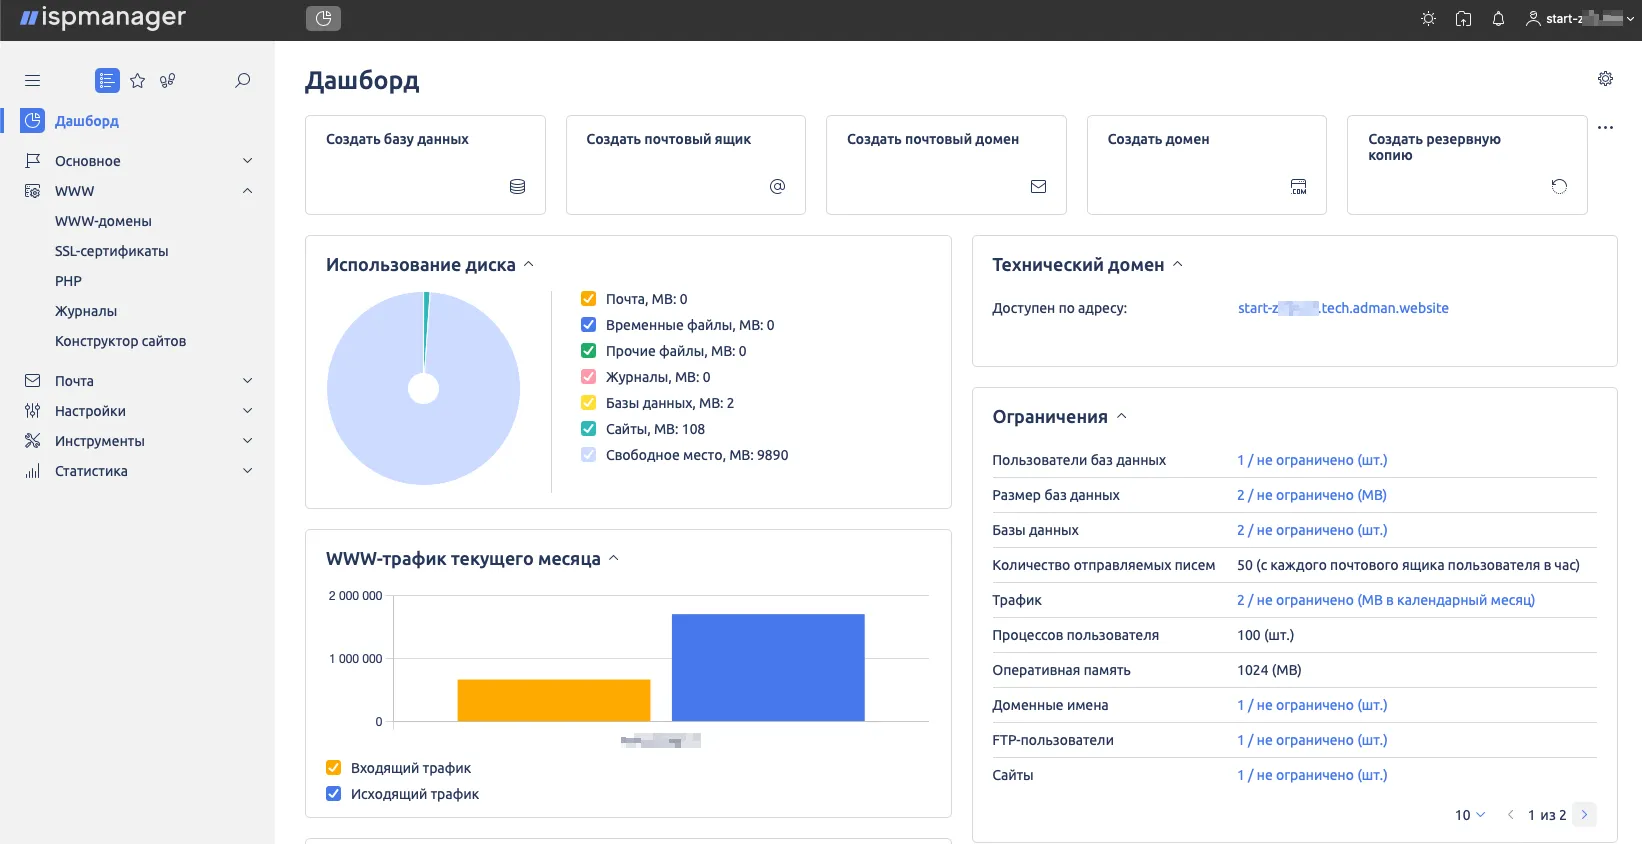Open Журналы menu item
This screenshot has width=1642, height=844.
[x=86, y=311]
